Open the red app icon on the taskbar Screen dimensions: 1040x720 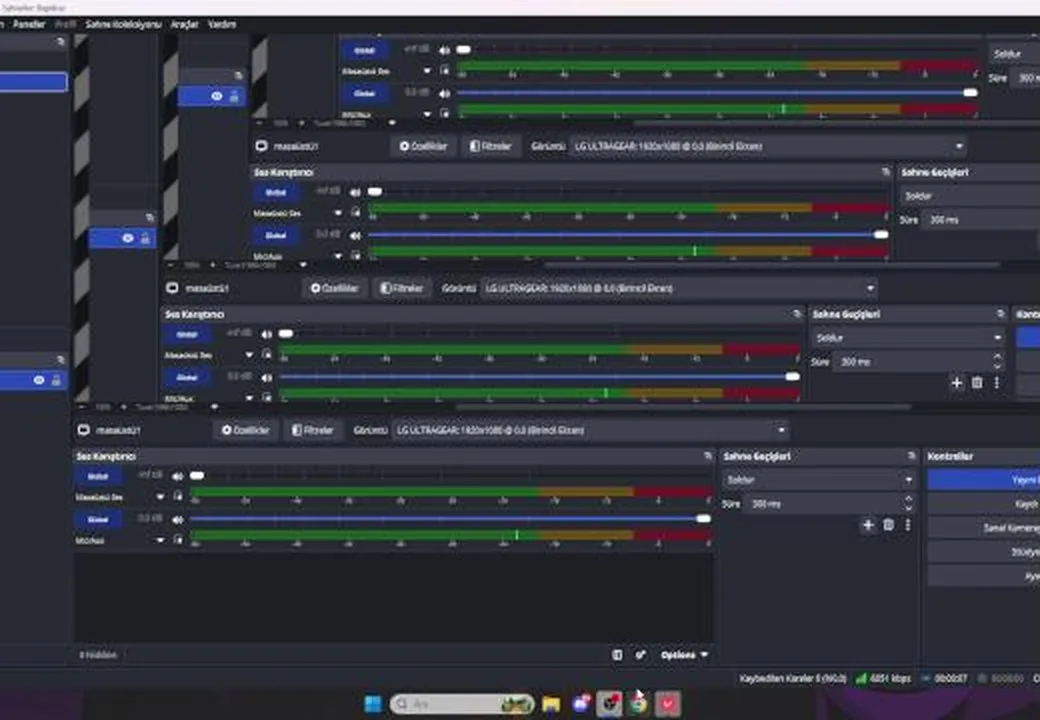[x=668, y=703]
